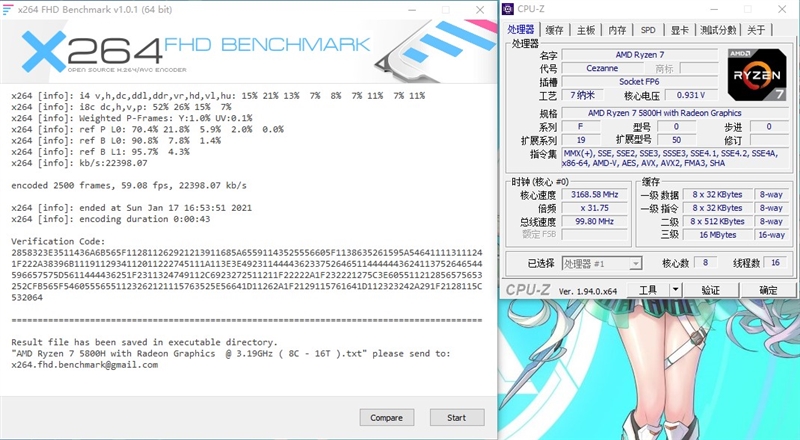Click the X264 FHD Benchmark banner logo

tap(194, 50)
